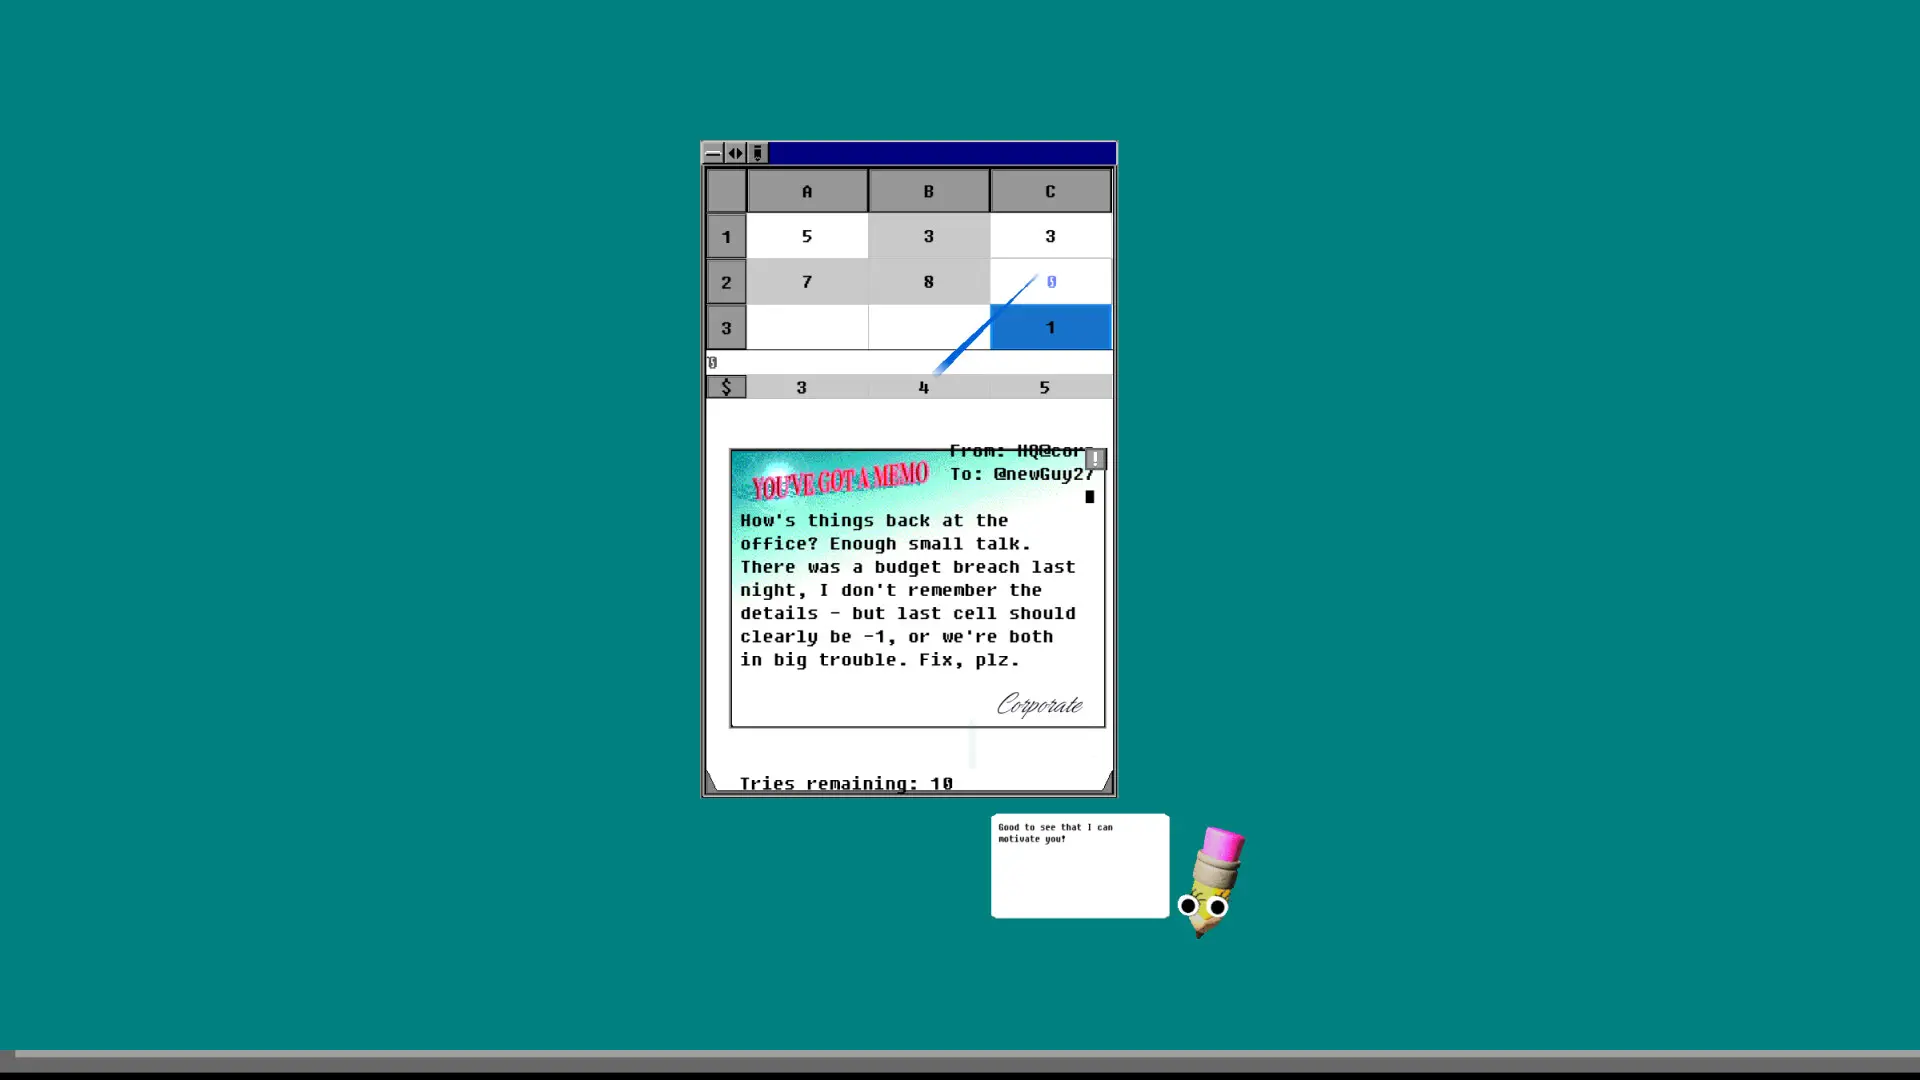Viewport: 1920px width, 1080px height.
Task: Click the Tries remaining counter
Action: (846, 783)
